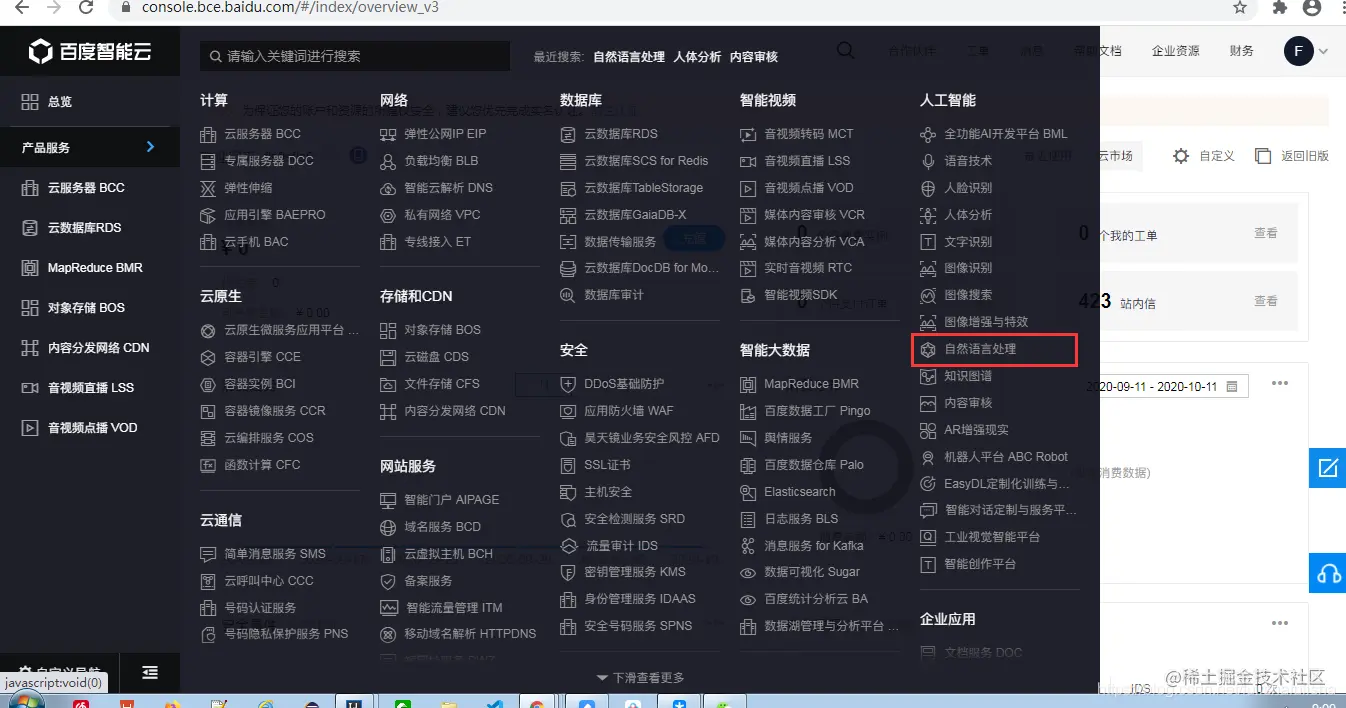Click the 人脸识别 icon

[x=928, y=188]
